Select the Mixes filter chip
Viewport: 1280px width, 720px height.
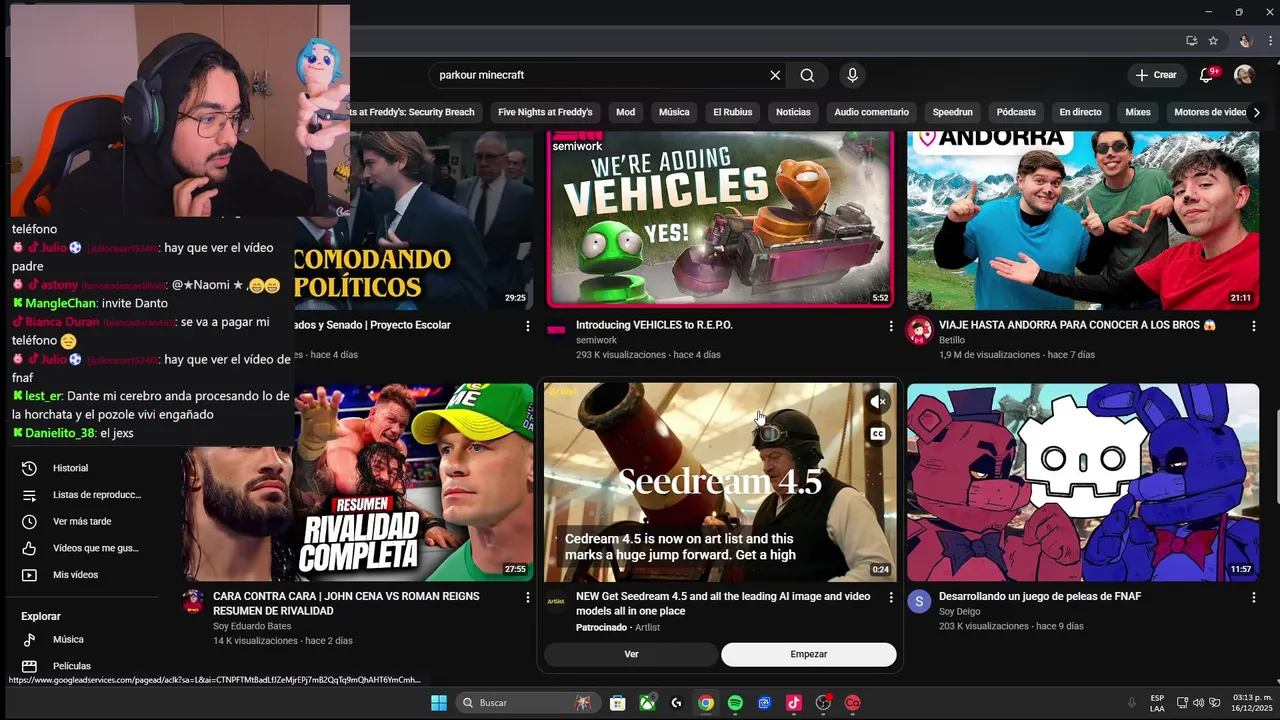[1138, 112]
